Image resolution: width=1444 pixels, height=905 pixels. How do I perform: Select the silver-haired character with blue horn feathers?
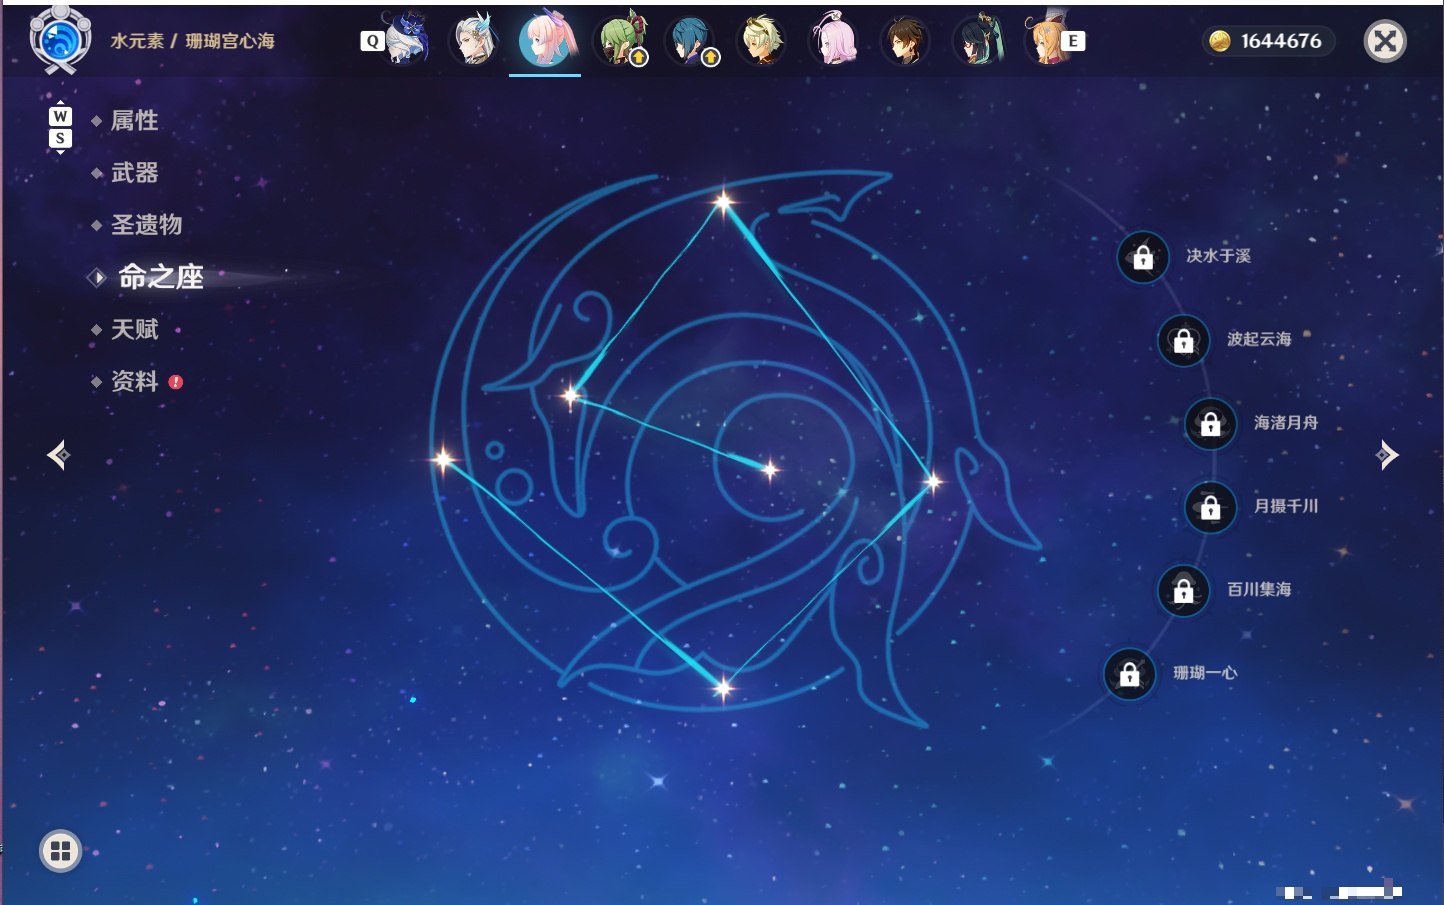click(x=473, y=40)
